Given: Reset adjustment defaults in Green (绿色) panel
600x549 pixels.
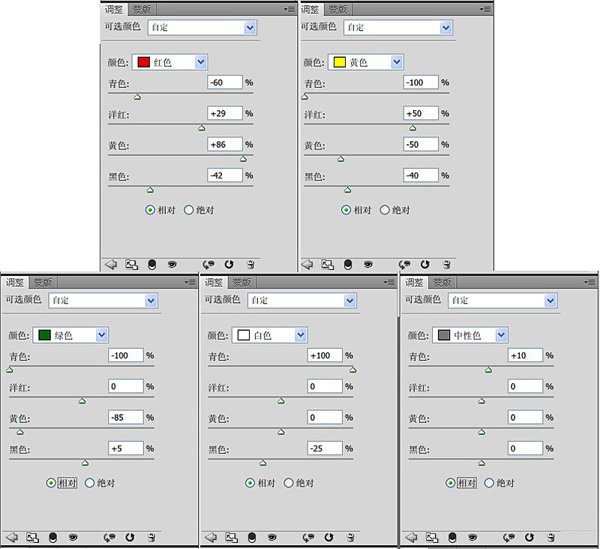Looking at the screenshot, I should (130, 538).
